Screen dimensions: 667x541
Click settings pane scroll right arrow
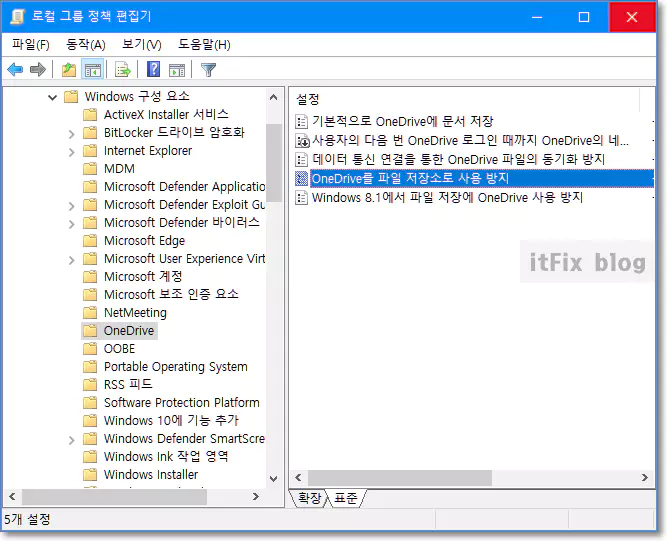pyautogui.click(x=645, y=478)
